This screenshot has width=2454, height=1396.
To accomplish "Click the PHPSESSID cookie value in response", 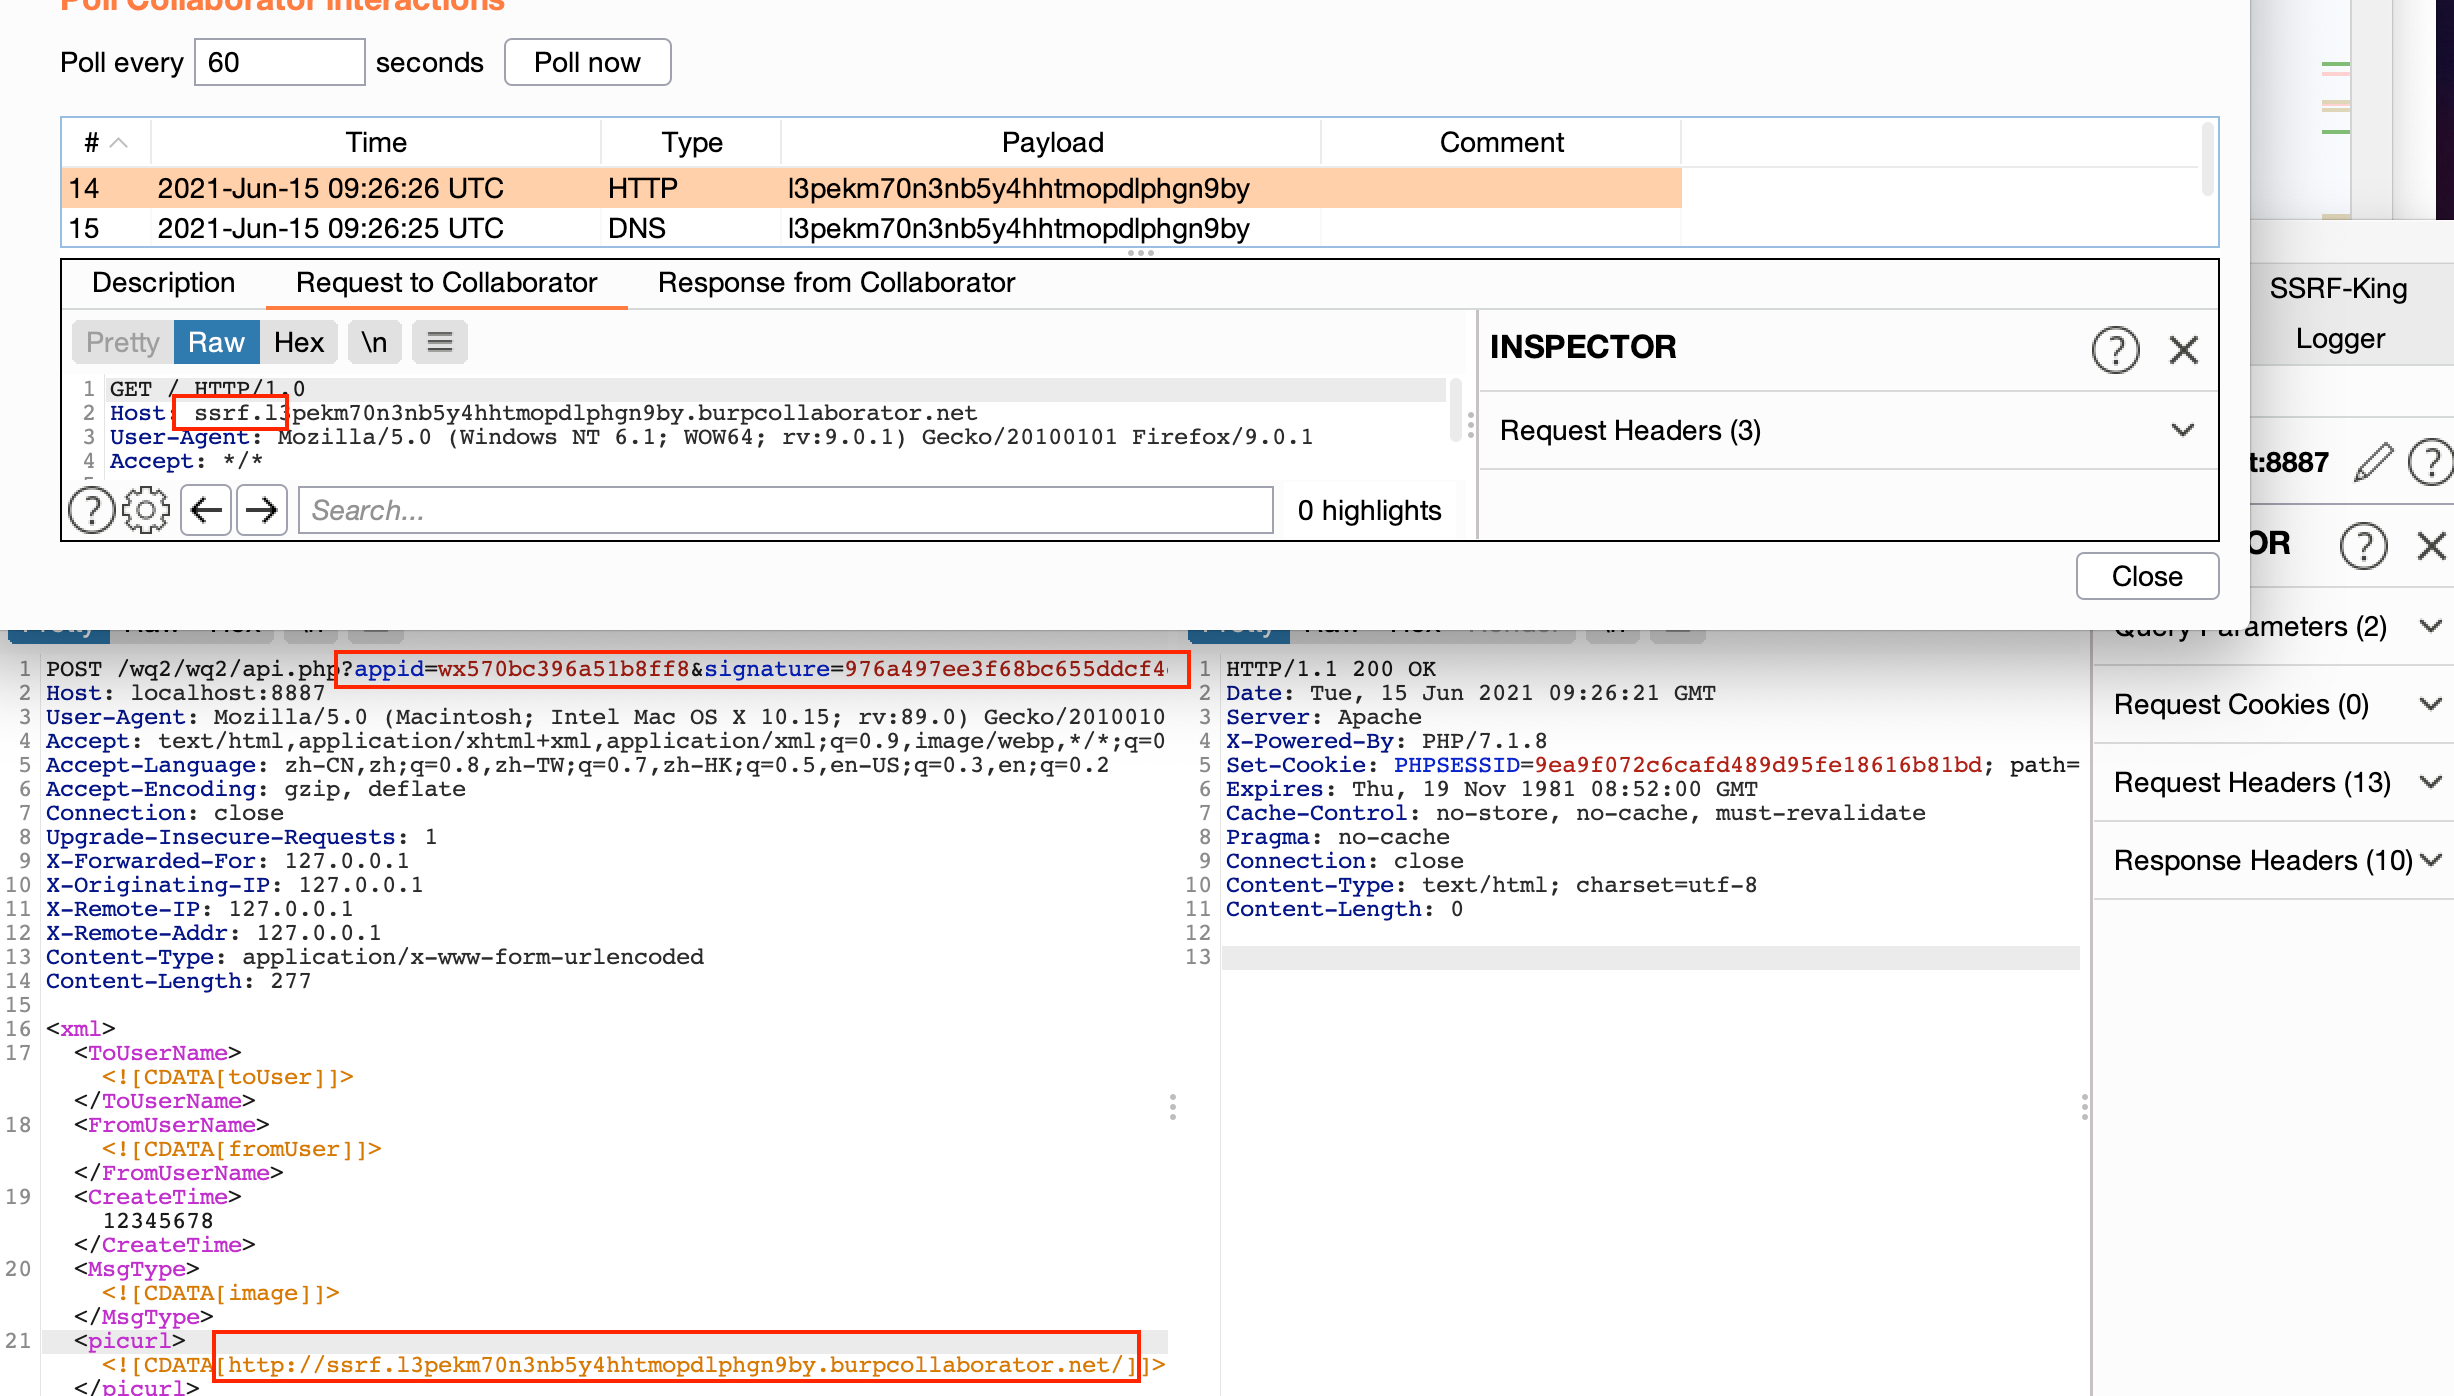I will coord(1758,765).
